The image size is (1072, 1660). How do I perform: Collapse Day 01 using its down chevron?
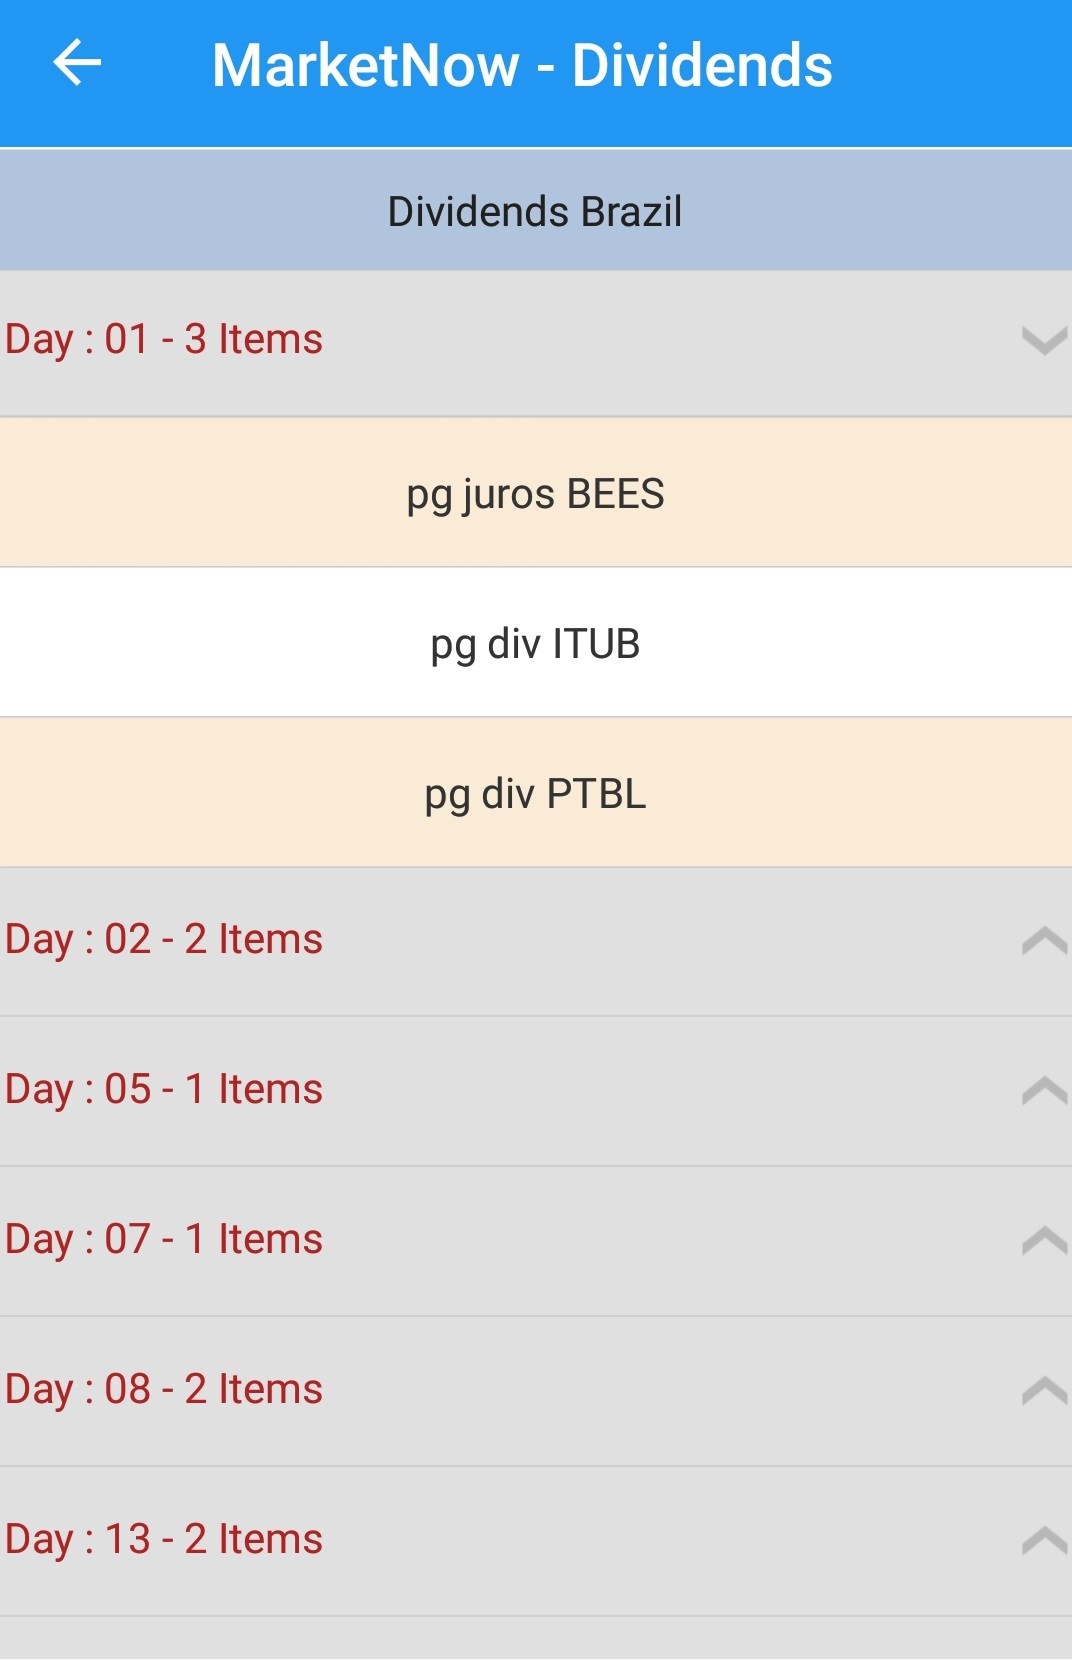click(1044, 341)
